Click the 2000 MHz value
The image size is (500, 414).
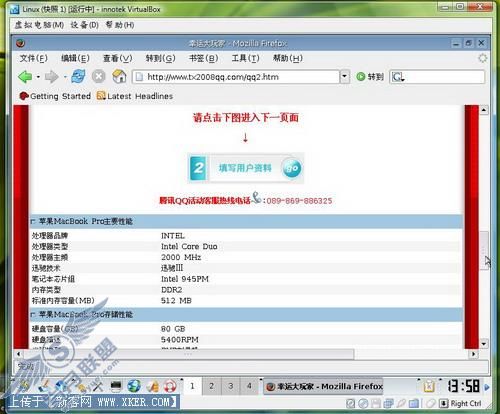tap(181, 257)
